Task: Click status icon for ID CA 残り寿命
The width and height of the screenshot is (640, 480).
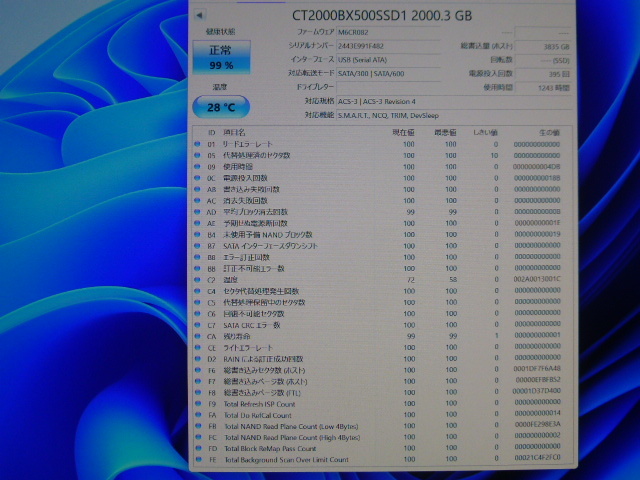Action: 198,336
